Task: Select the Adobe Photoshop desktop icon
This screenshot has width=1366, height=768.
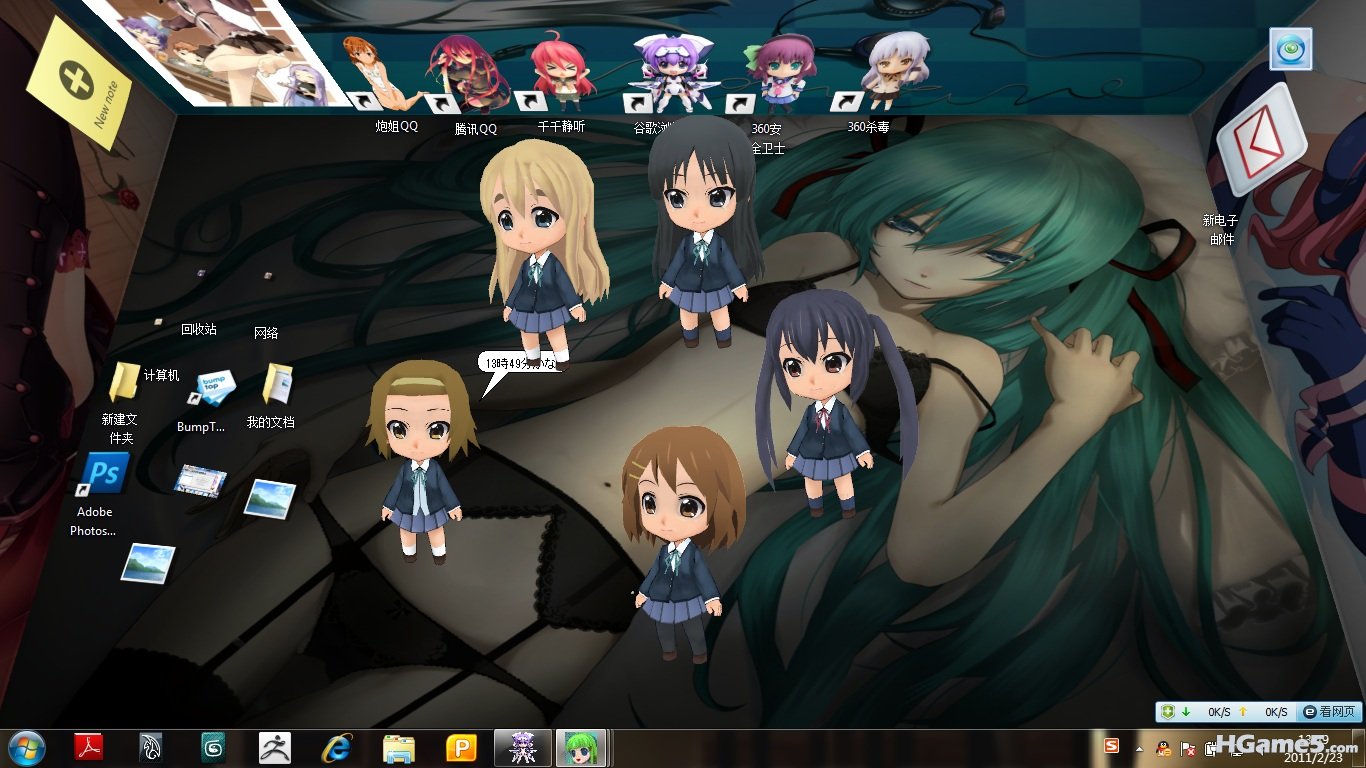Action: tap(105, 473)
